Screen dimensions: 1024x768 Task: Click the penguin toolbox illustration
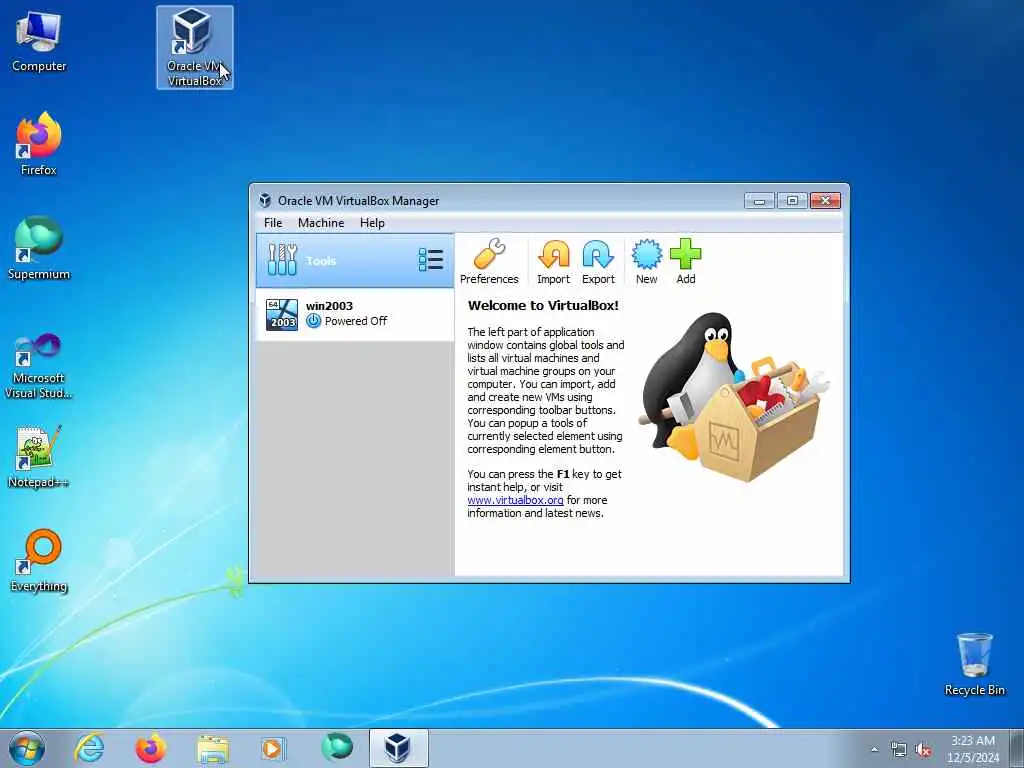[x=733, y=397]
